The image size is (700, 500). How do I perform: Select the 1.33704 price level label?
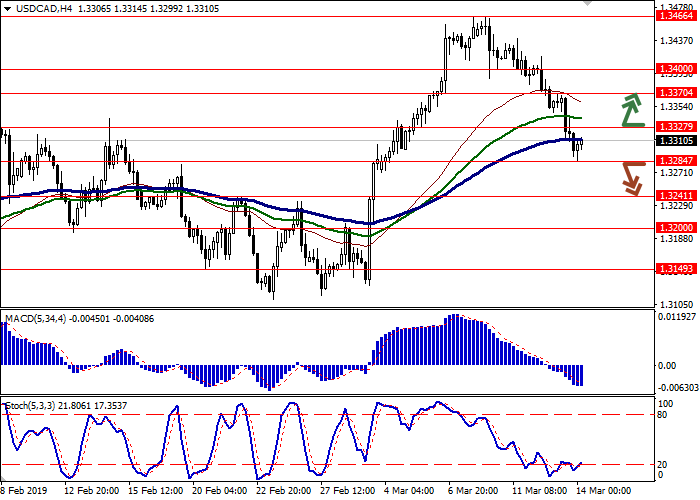click(676, 93)
